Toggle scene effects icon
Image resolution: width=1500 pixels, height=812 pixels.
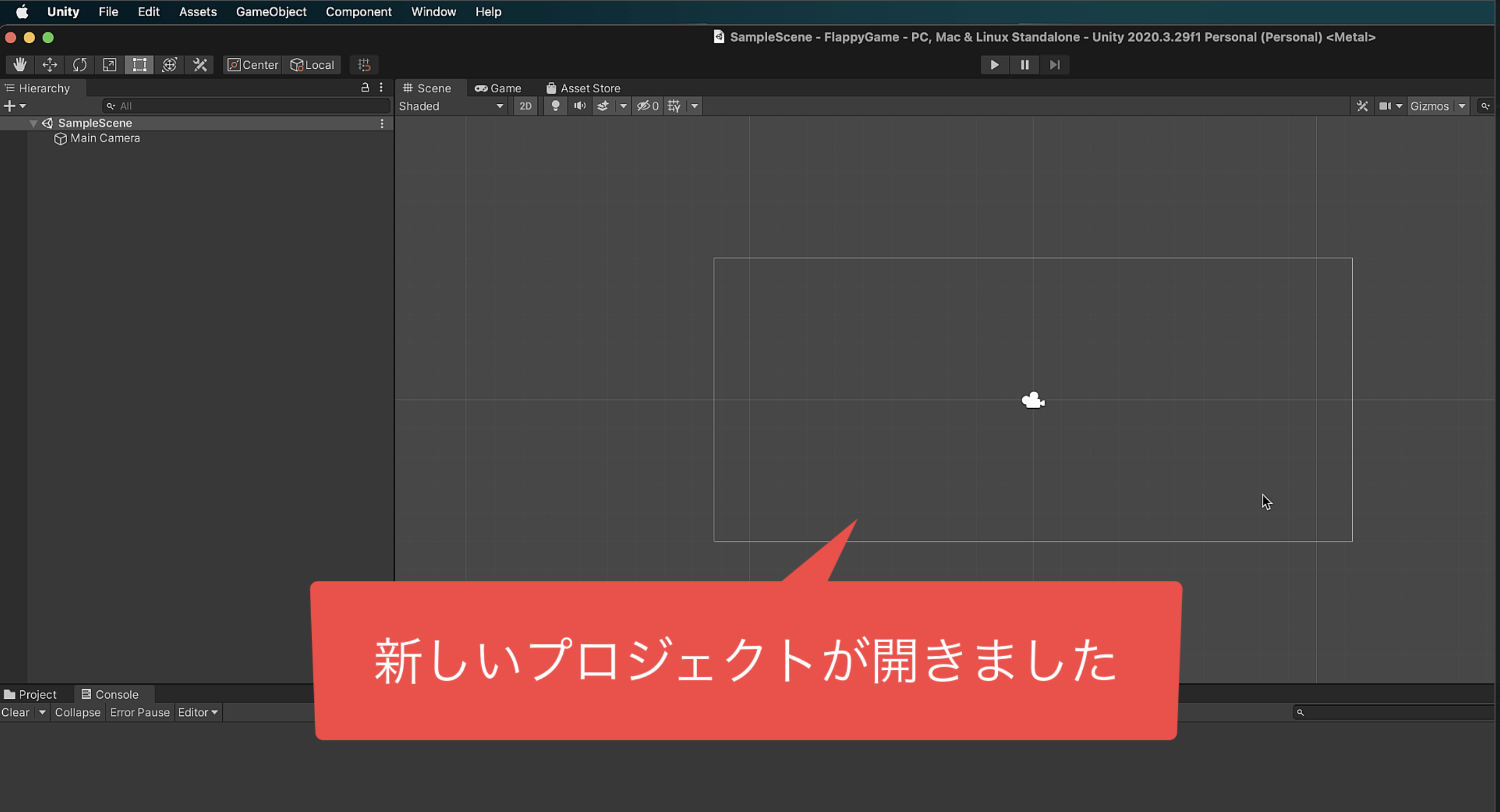click(603, 106)
